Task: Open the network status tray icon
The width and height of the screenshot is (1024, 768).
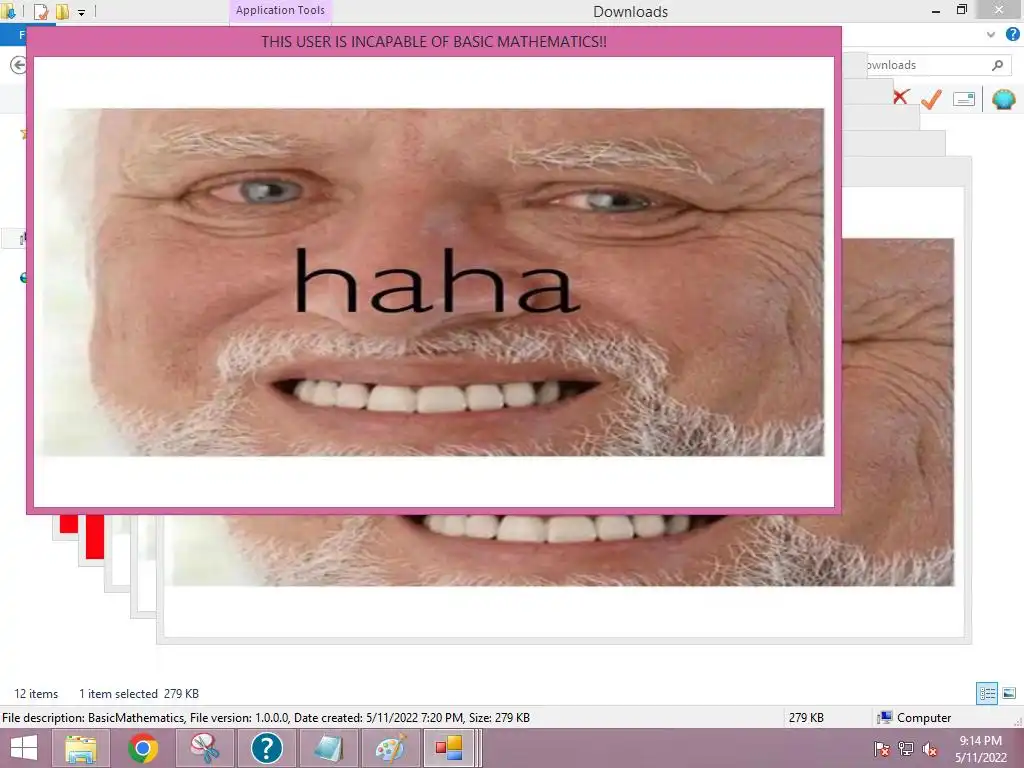Action: point(906,749)
